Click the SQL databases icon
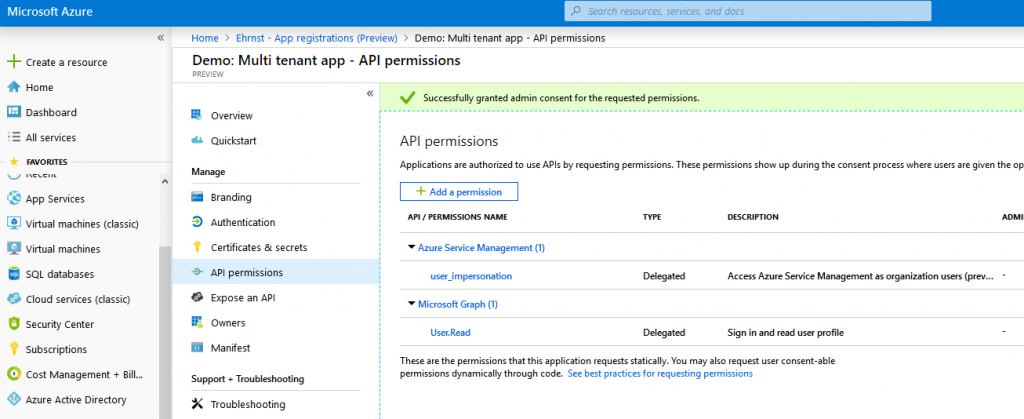Screen dimensions: 1024x419 point(14,274)
